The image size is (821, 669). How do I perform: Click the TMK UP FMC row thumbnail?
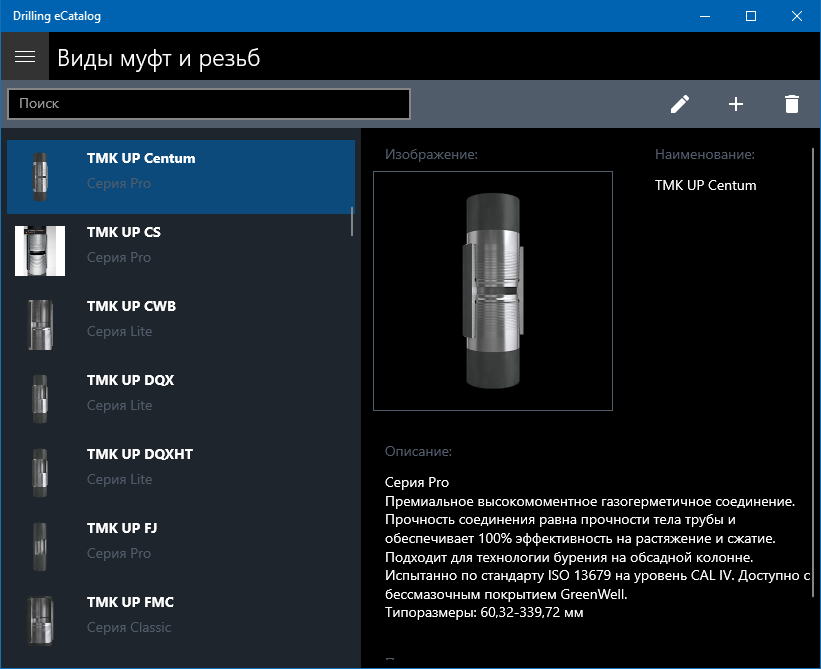40,620
